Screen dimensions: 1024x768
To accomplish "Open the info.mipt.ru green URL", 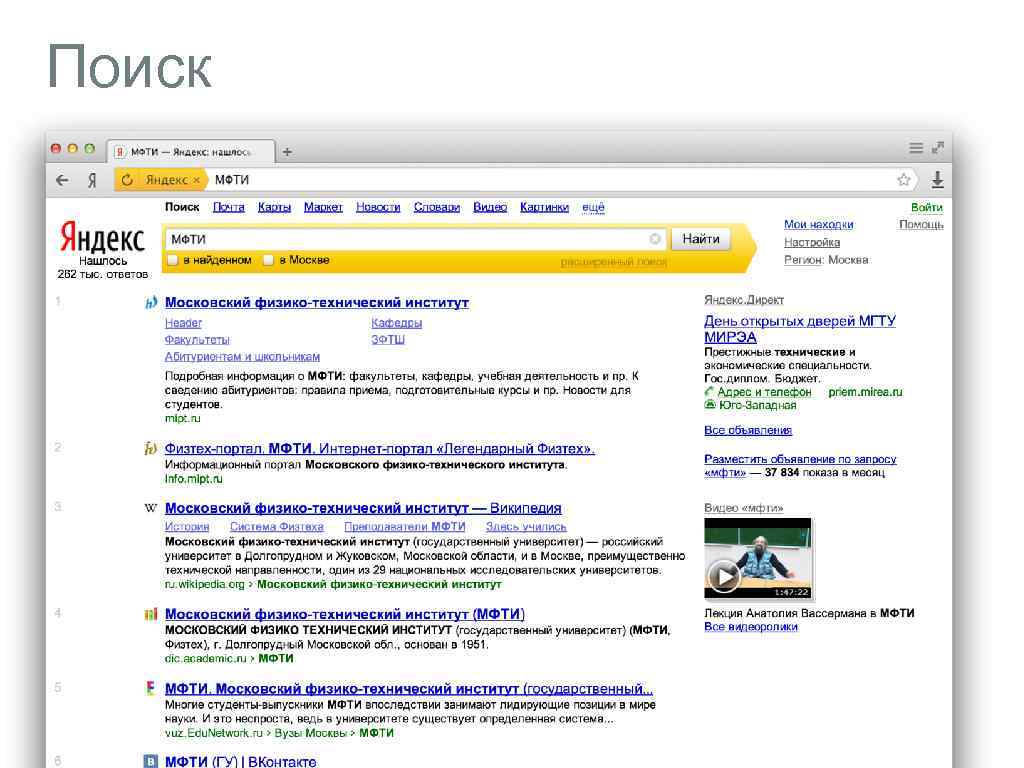I will click(x=193, y=479).
